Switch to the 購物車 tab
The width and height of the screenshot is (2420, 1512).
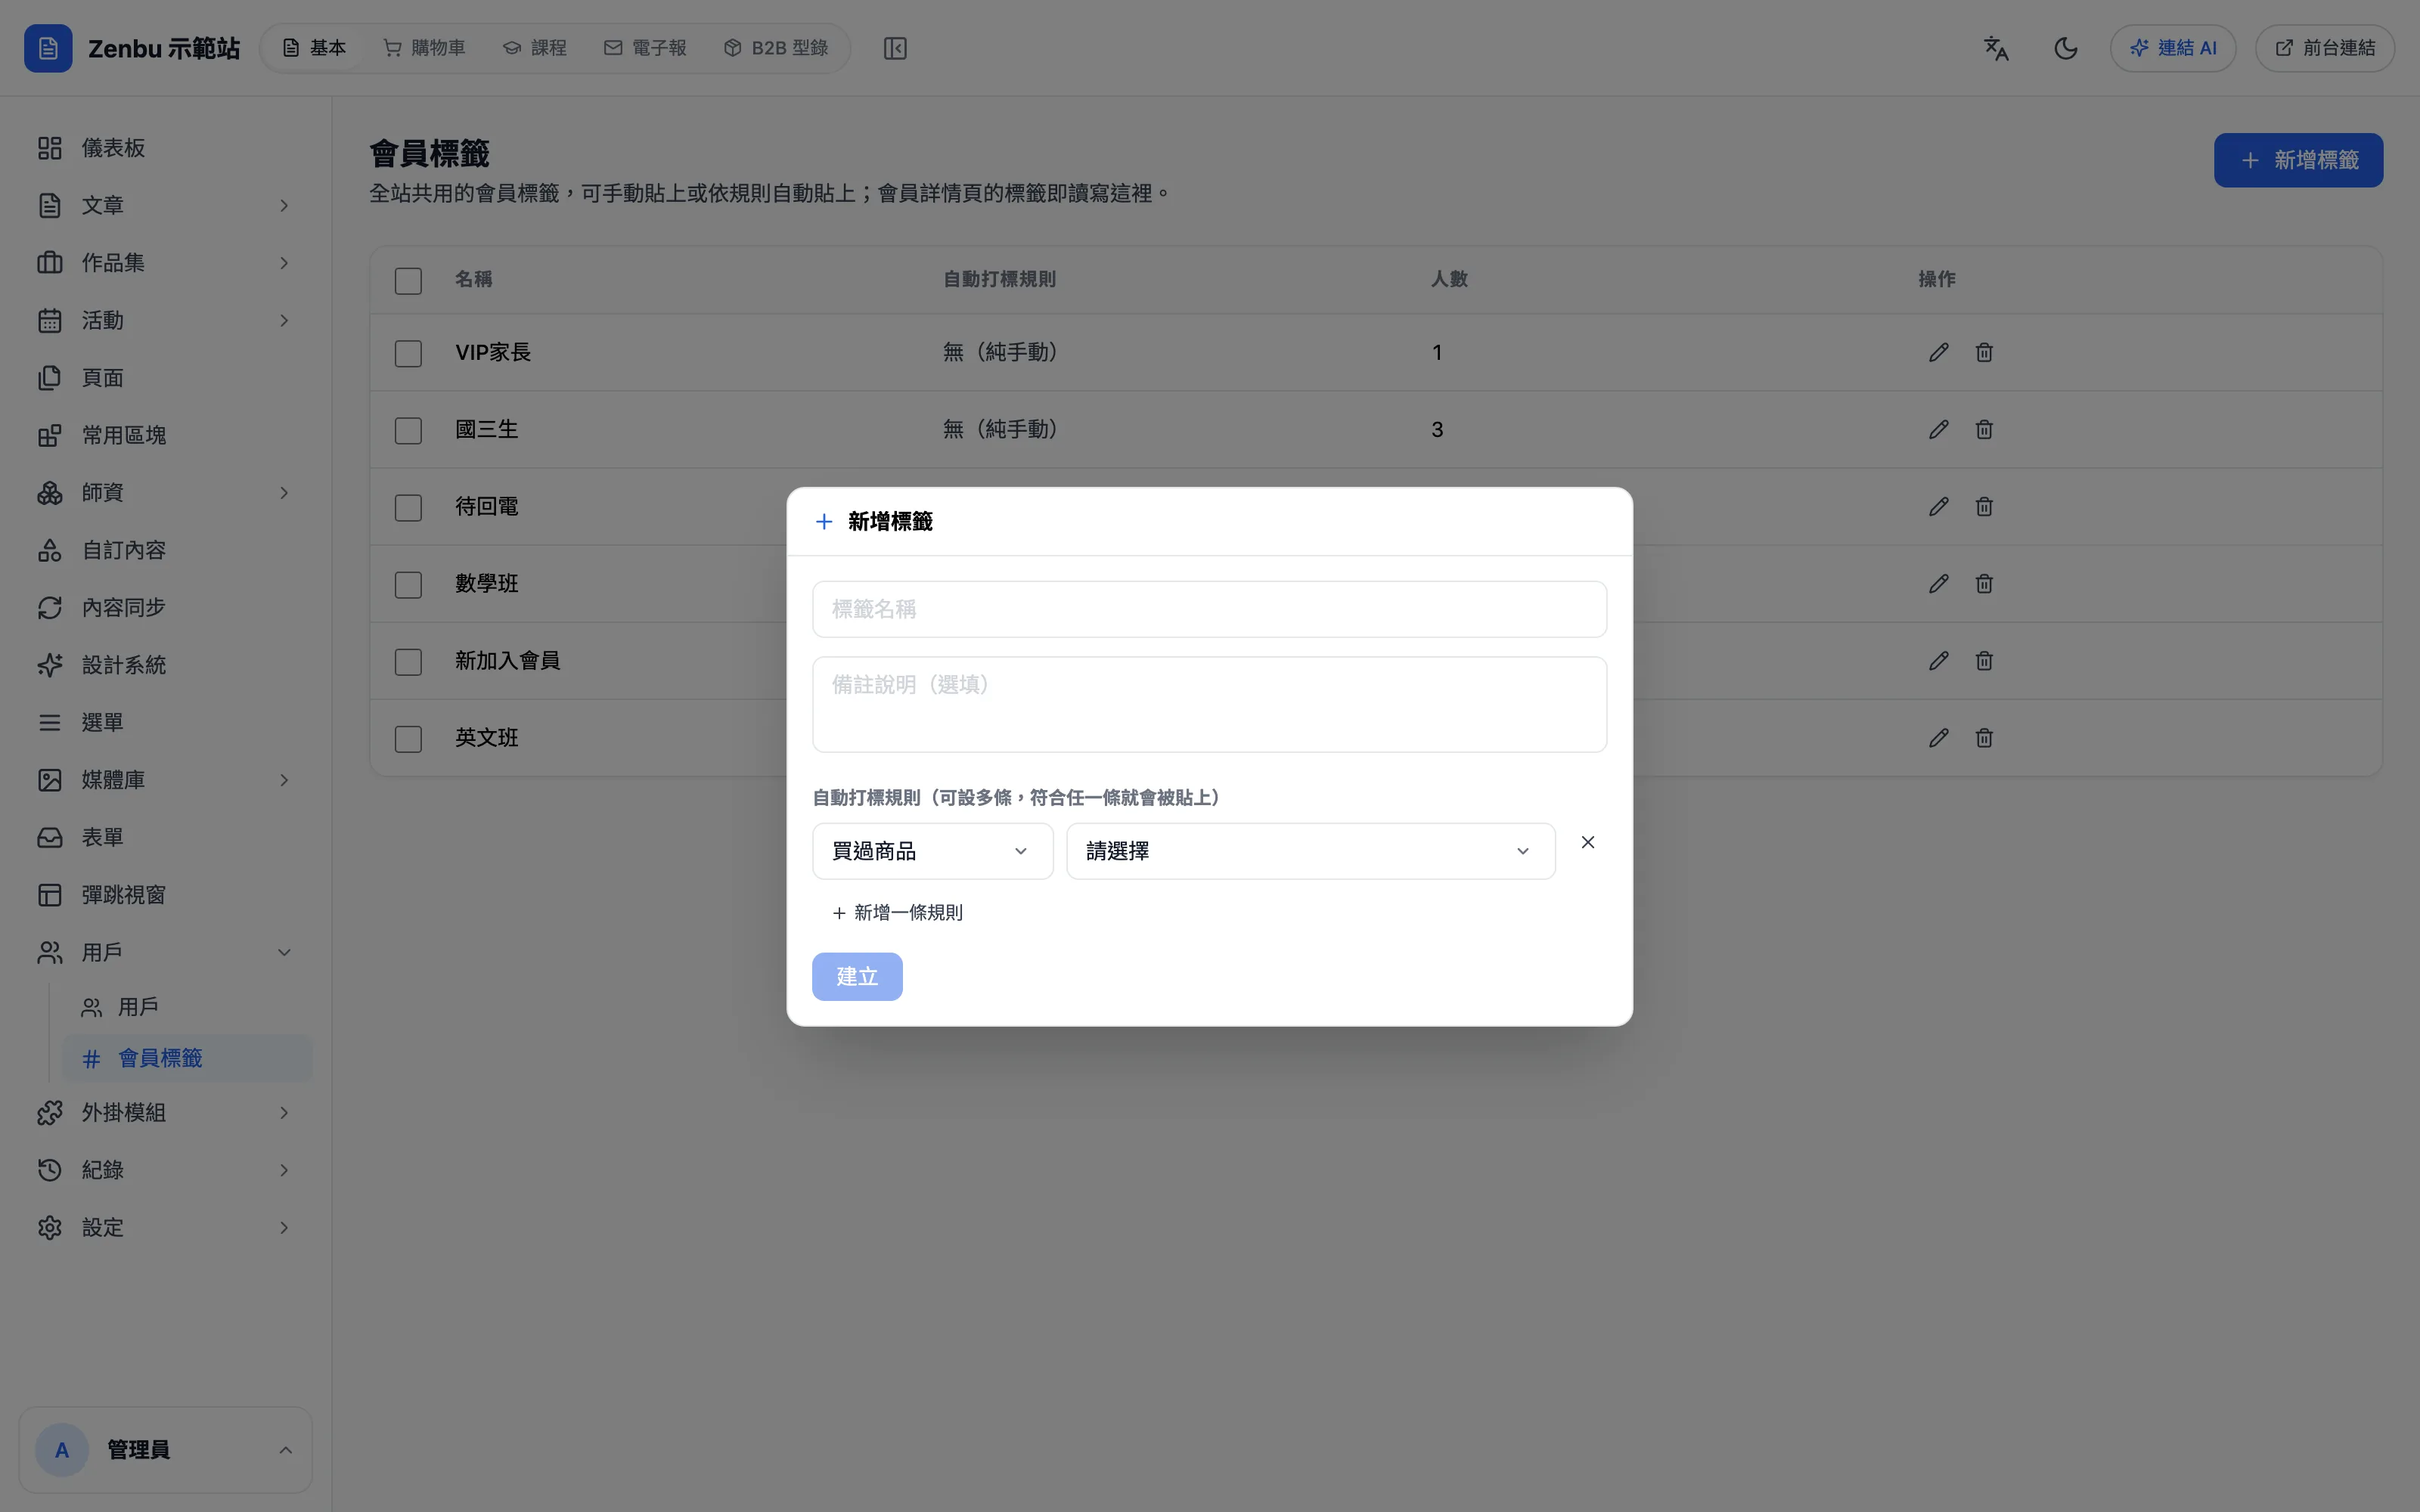[425, 48]
